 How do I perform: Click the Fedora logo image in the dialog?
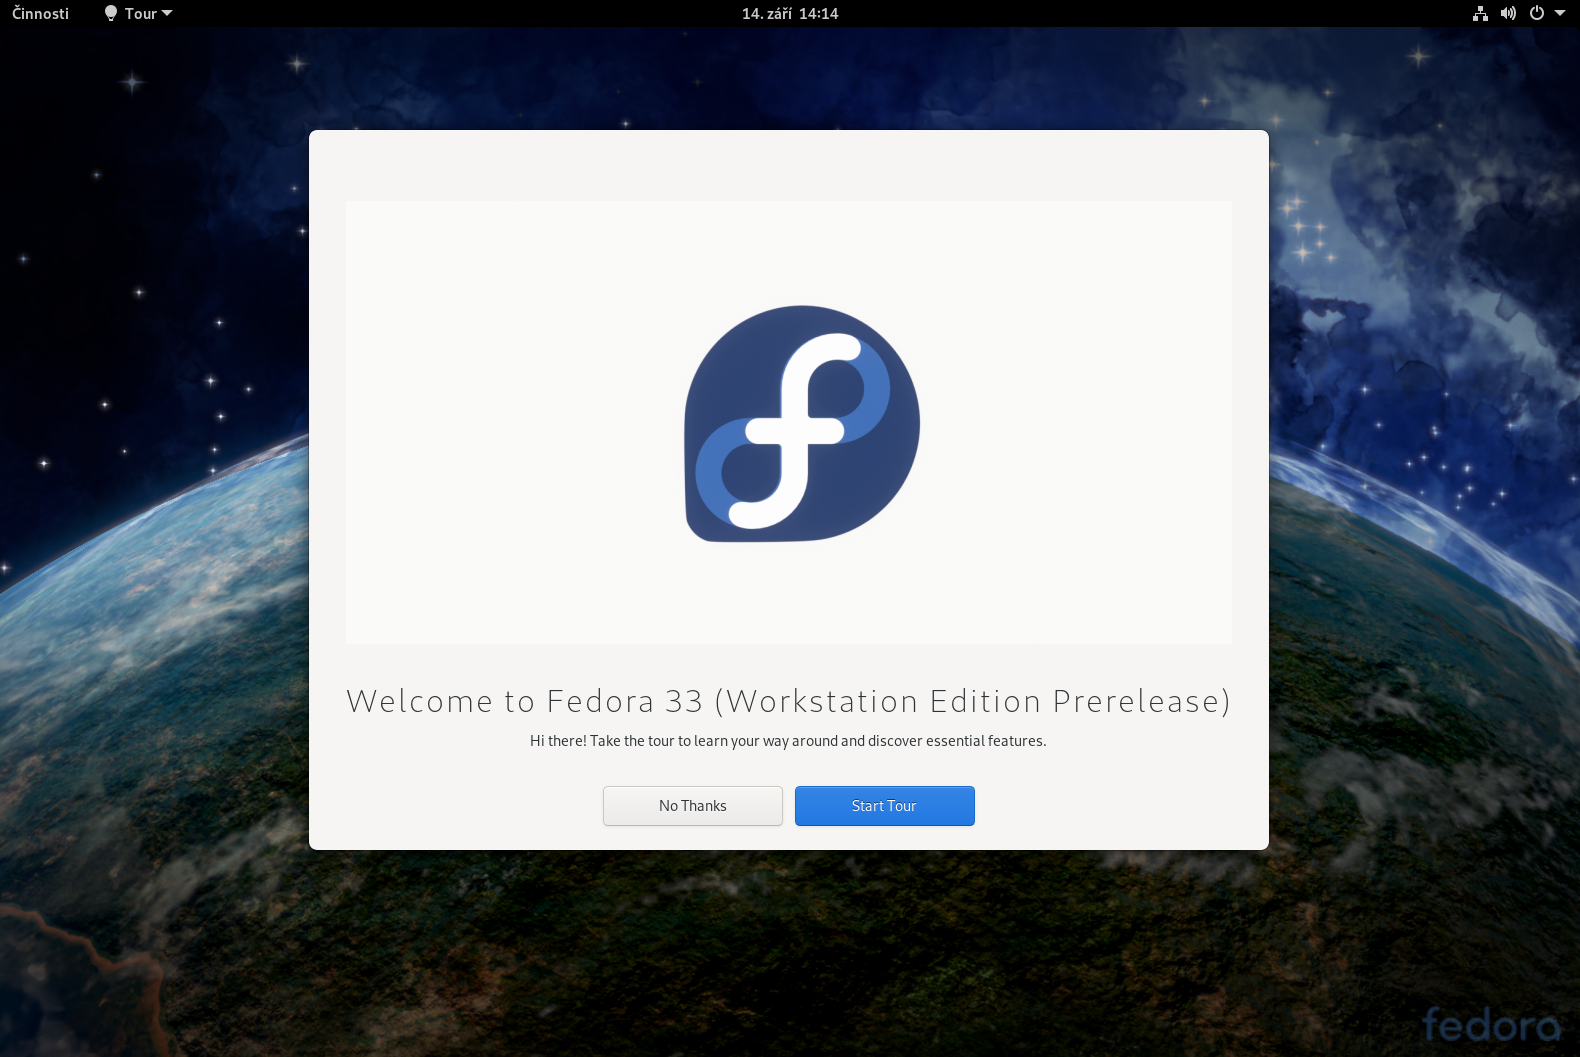[802, 424]
